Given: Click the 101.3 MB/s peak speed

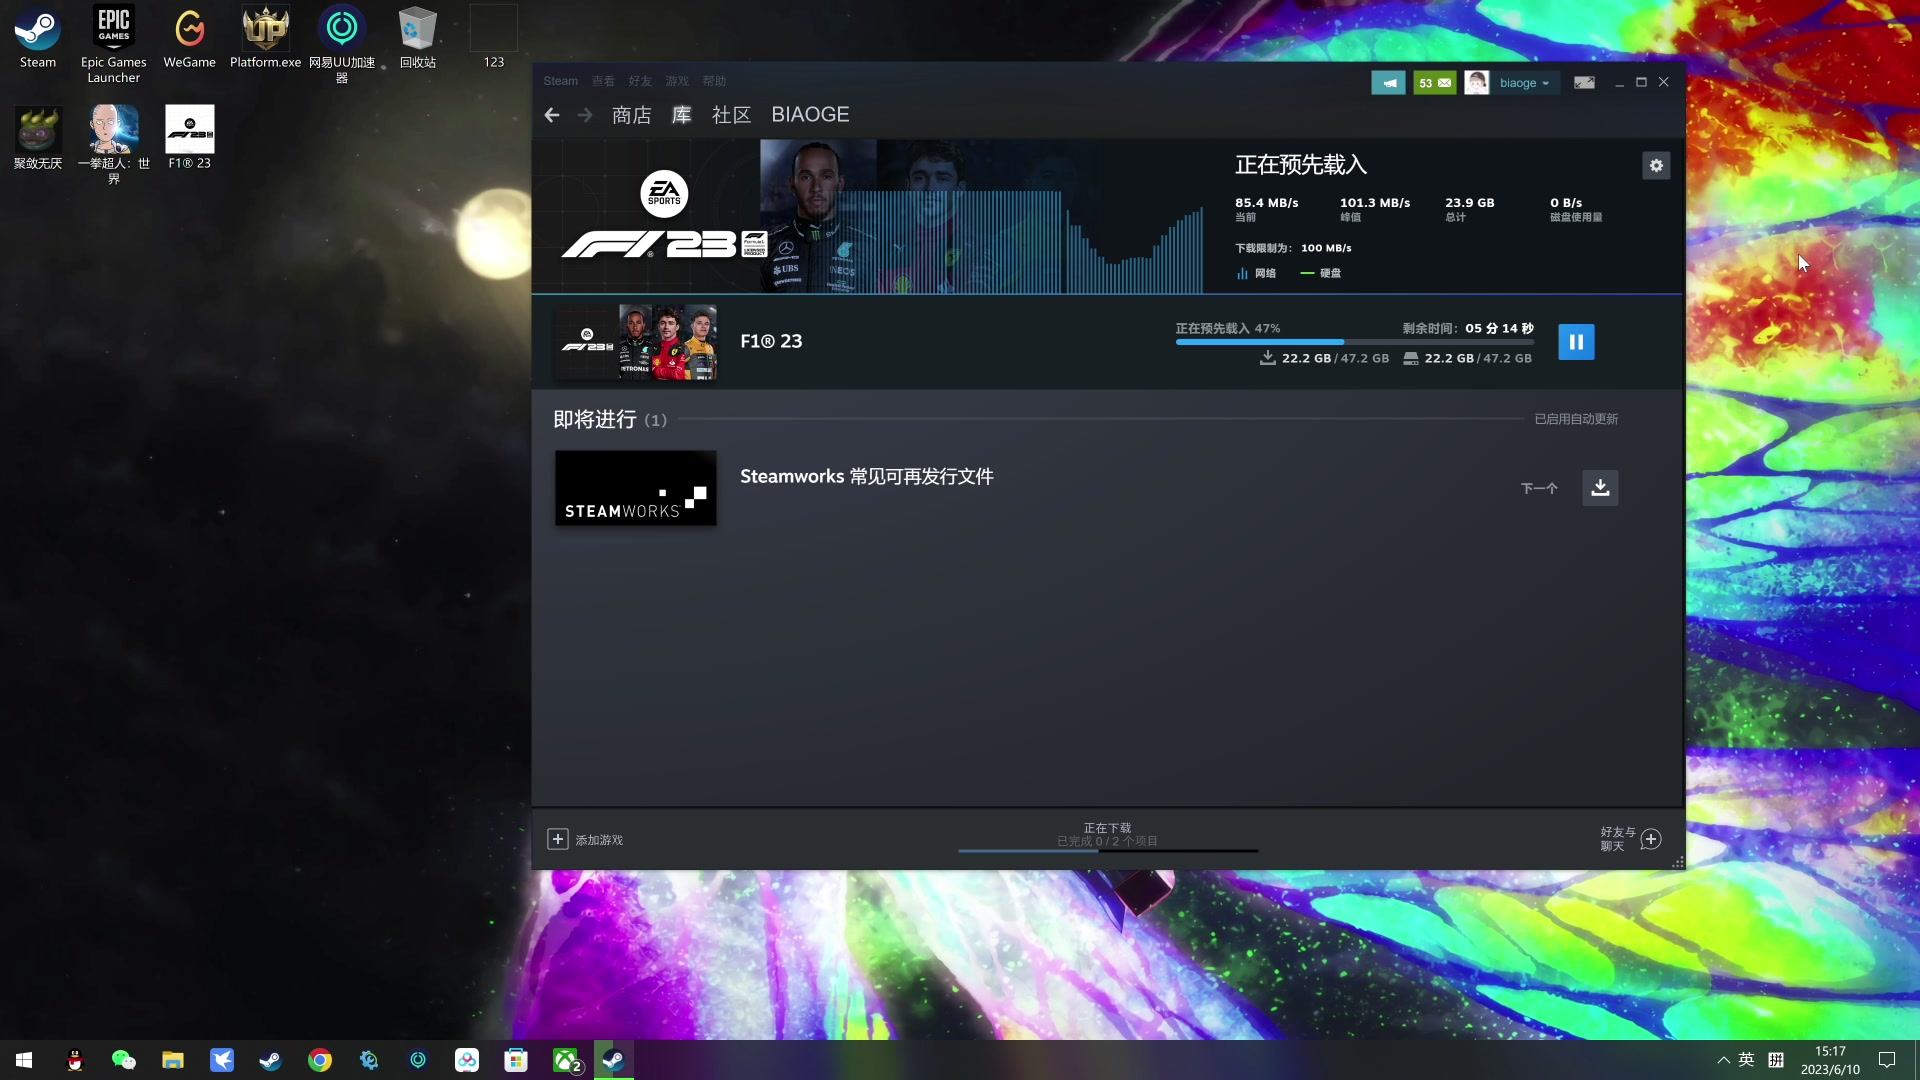Looking at the screenshot, I should click(1375, 203).
